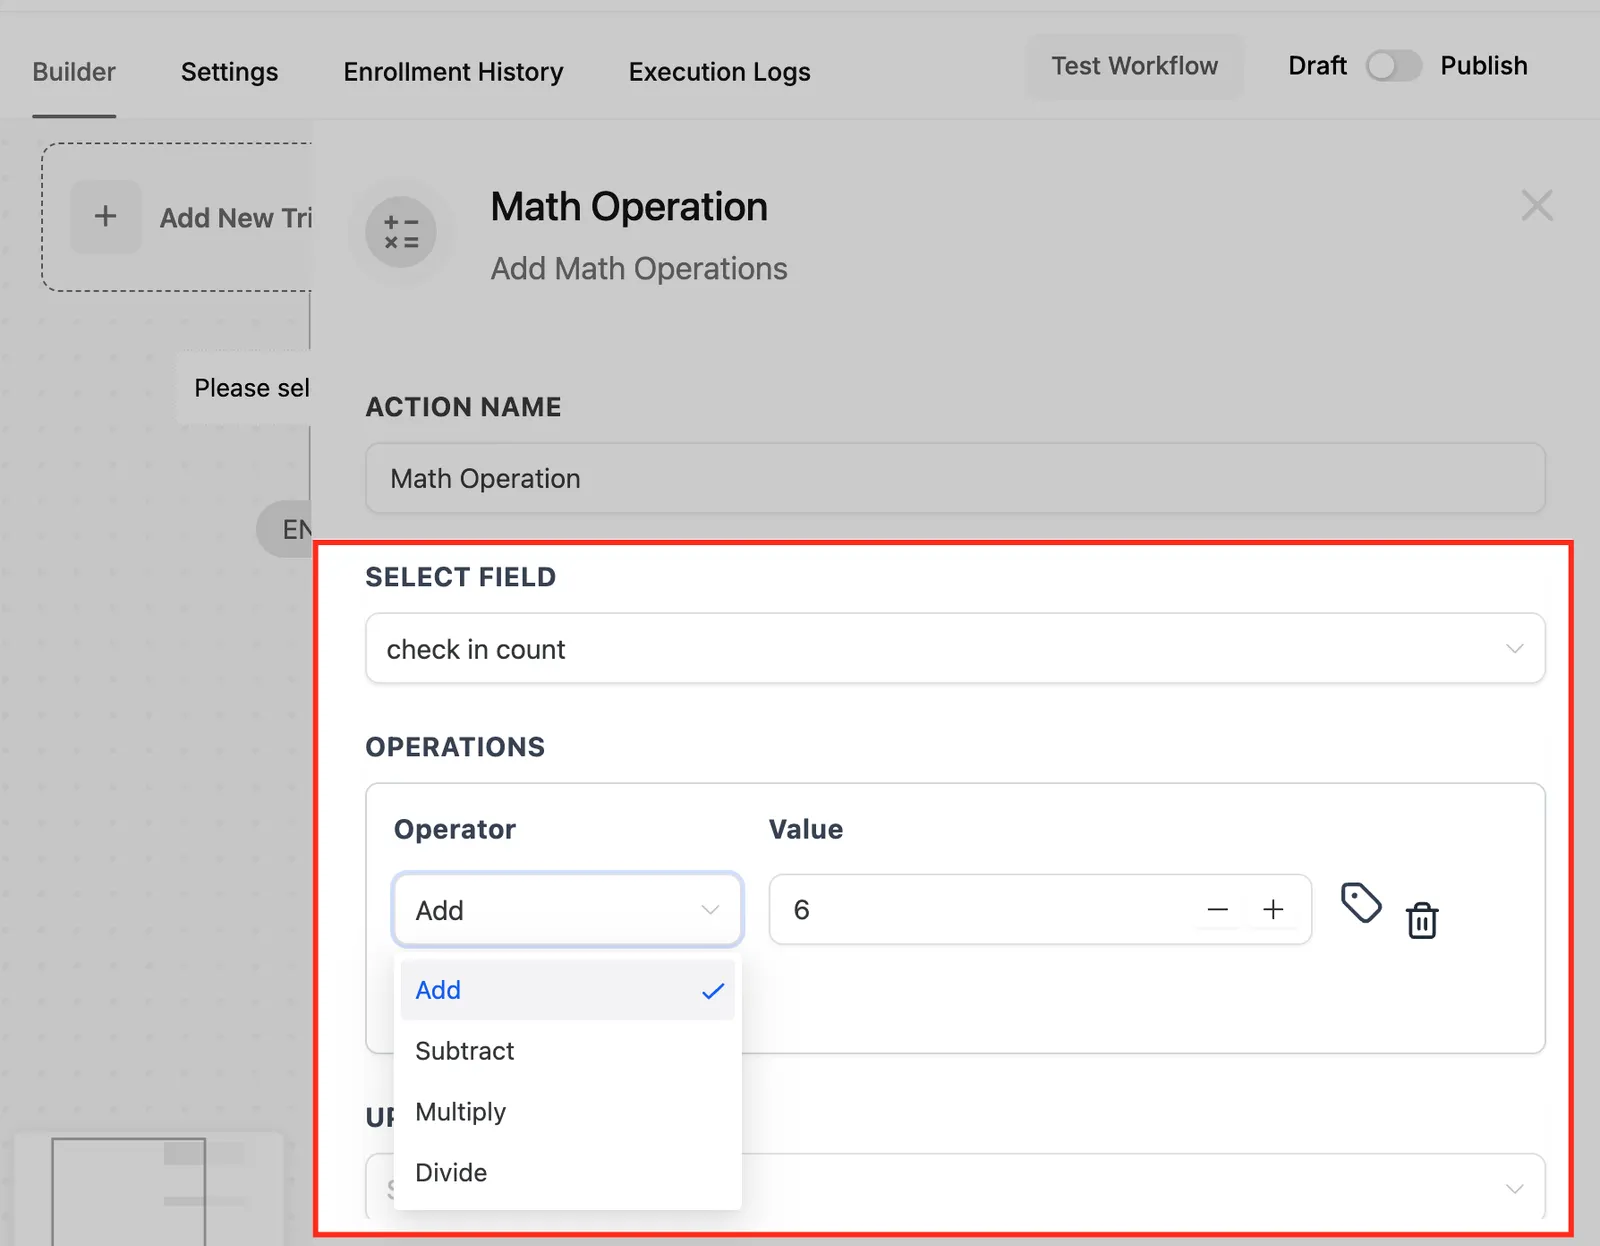This screenshot has height=1246, width=1600.
Task: Decrease the value with the minus stepper
Action: tap(1217, 909)
